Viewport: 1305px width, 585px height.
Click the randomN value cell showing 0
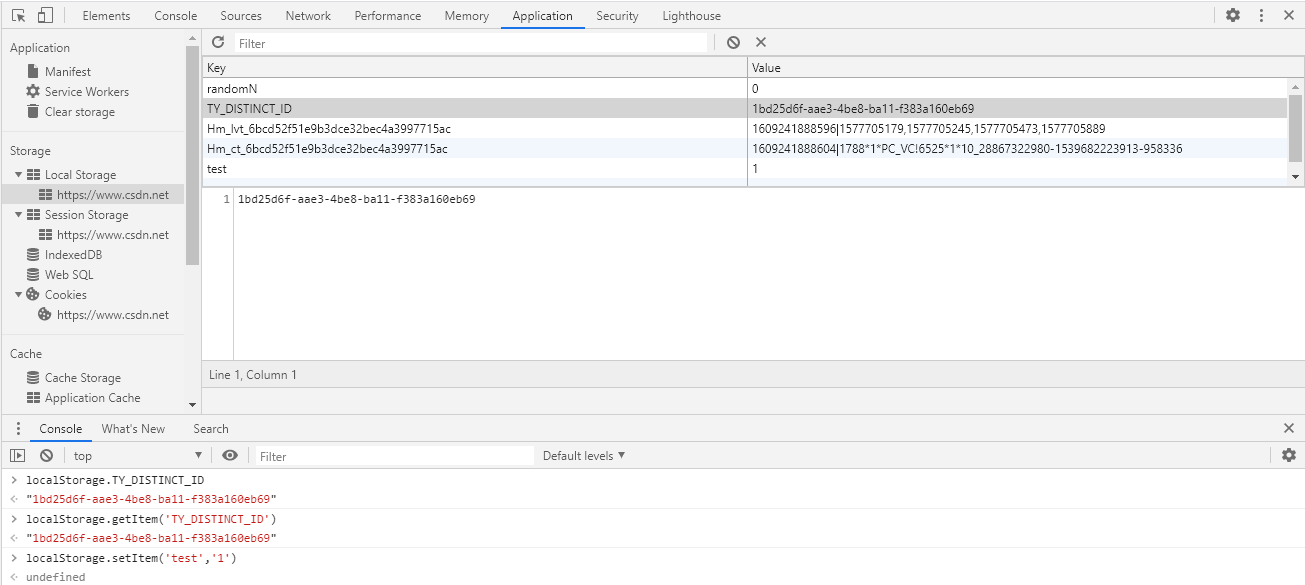(1017, 88)
